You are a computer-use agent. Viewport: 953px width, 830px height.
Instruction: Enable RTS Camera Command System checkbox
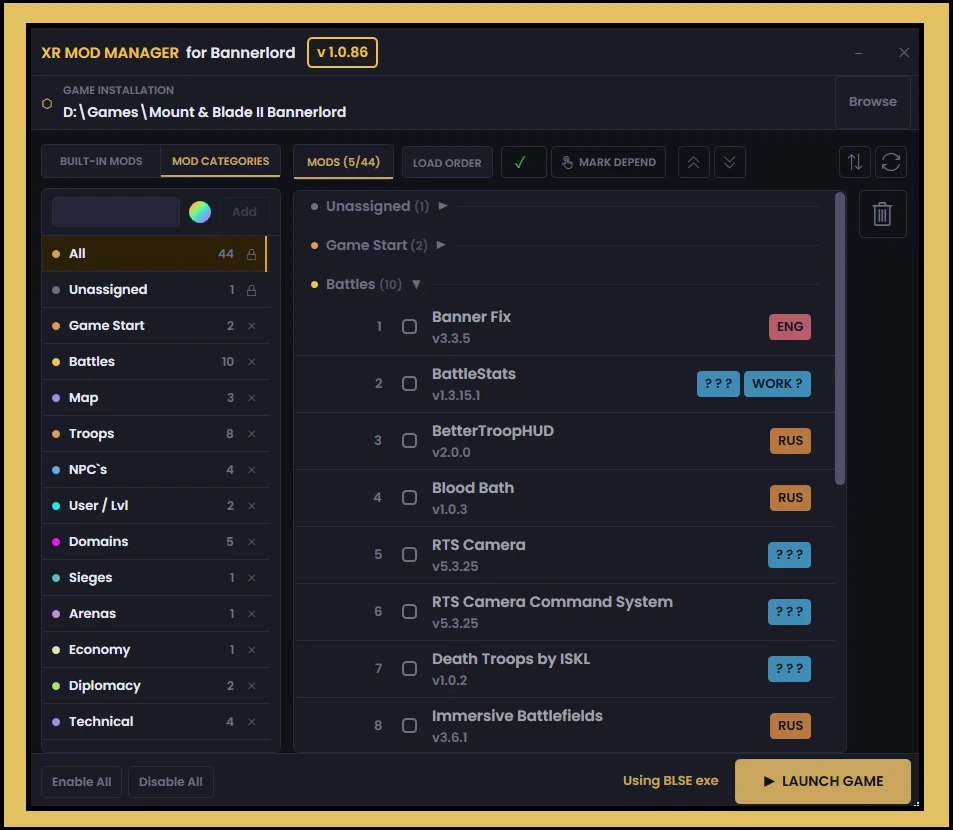point(410,611)
